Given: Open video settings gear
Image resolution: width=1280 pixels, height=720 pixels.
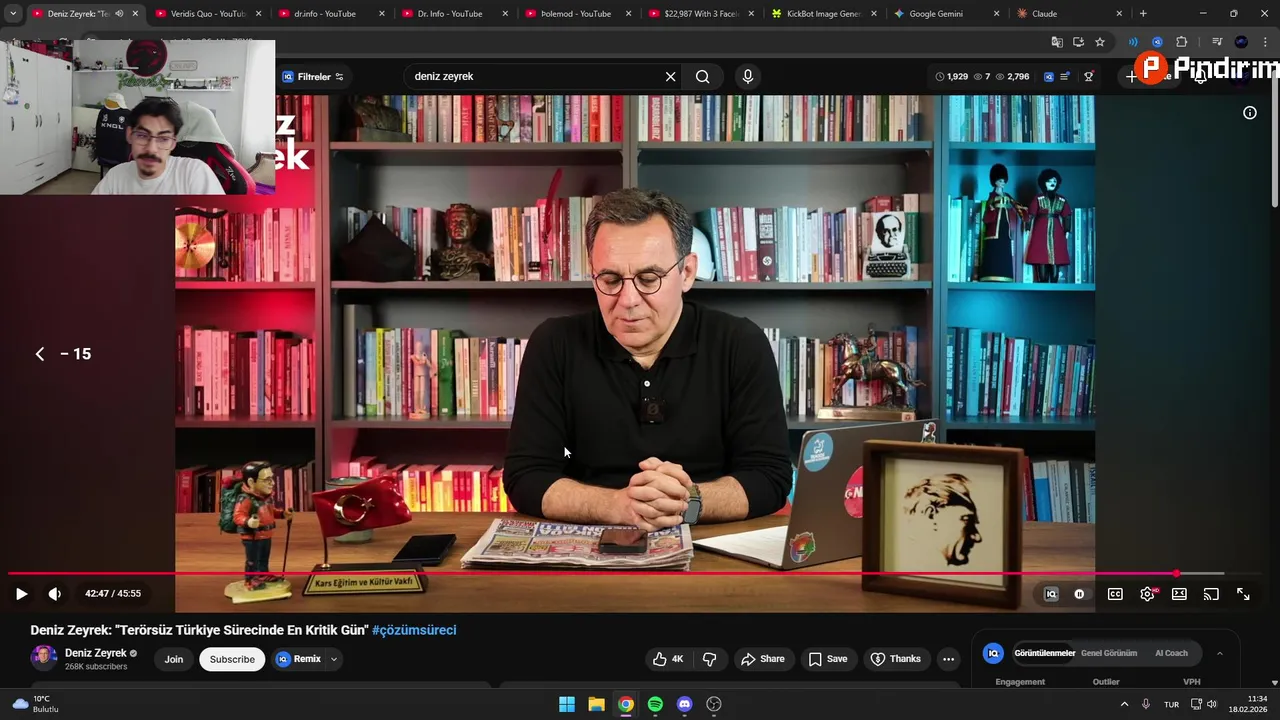Looking at the screenshot, I should (x=1147, y=594).
